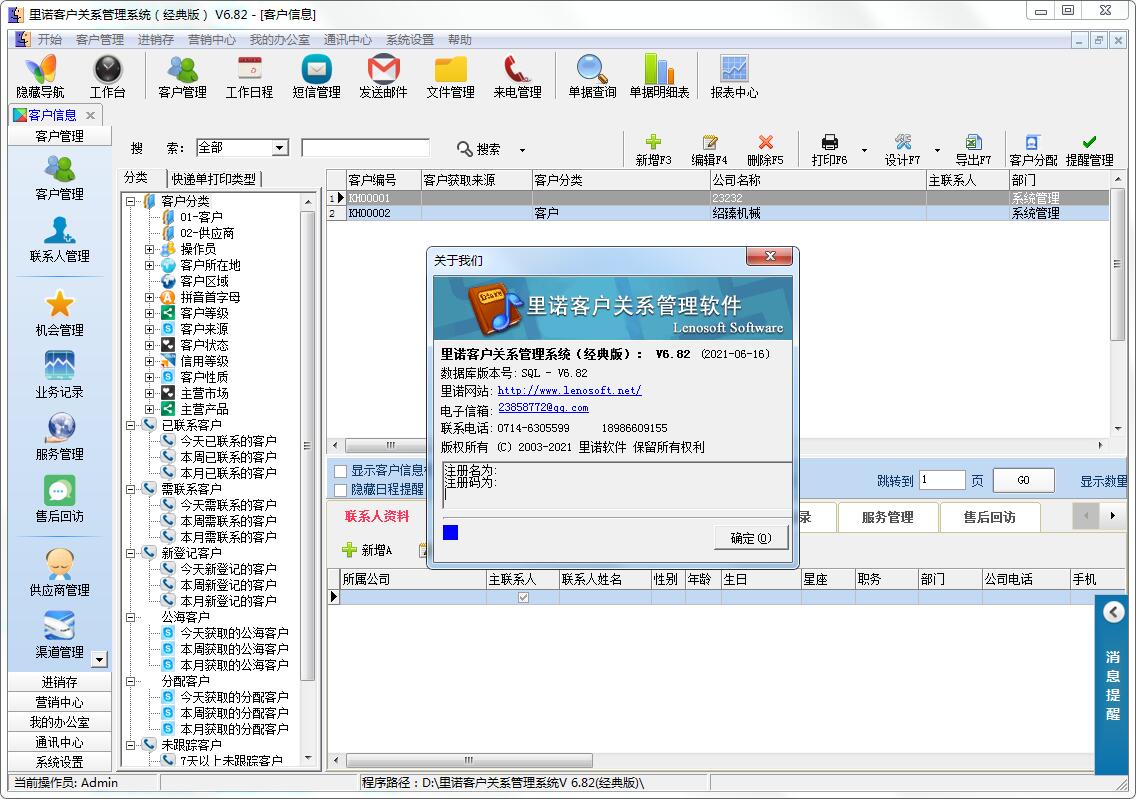Click the 新增F3 add icon
1136x799 pixels.
coord(653,150)
